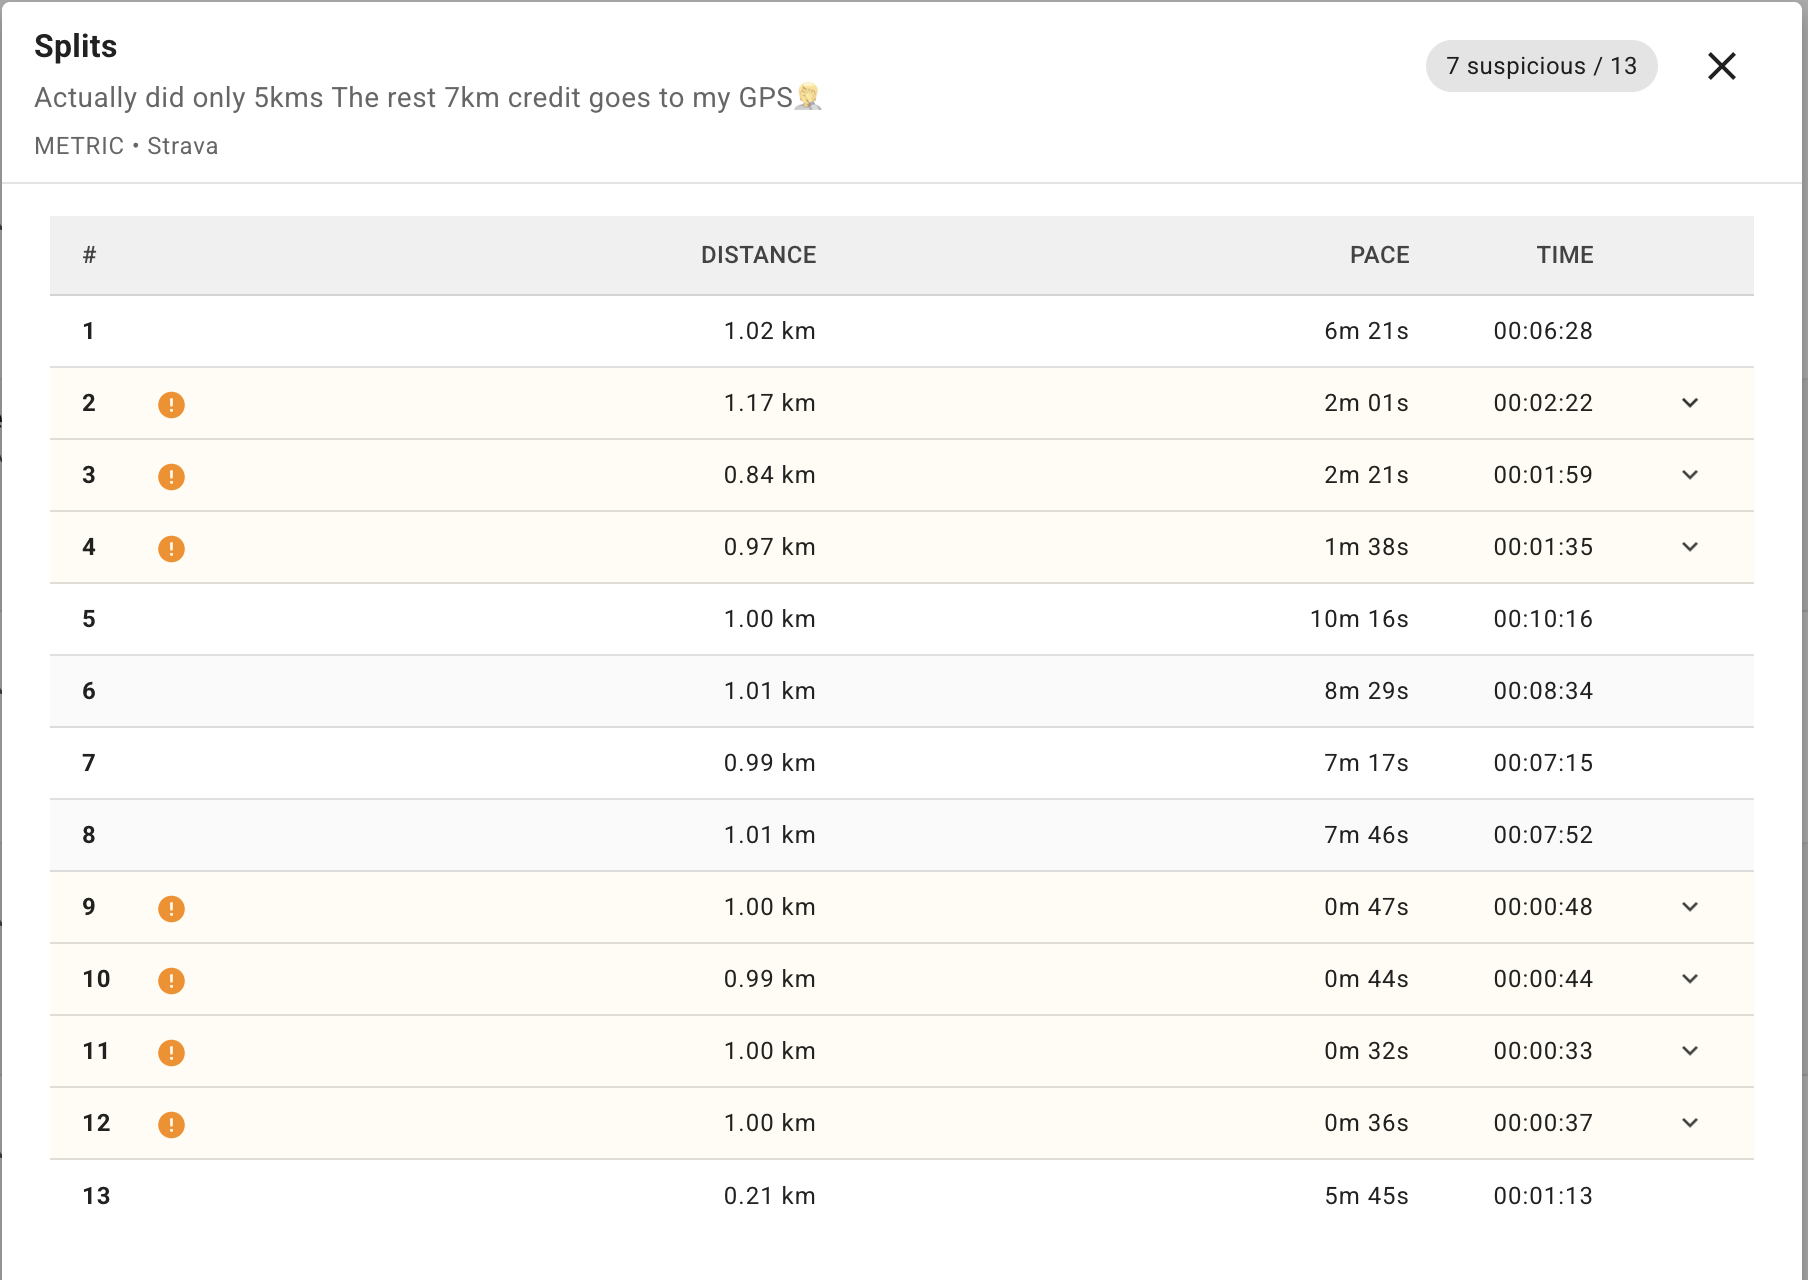Click the '00:00:48' time value
This screenshot has height=1280, width=1808.
pos(1543,907)
